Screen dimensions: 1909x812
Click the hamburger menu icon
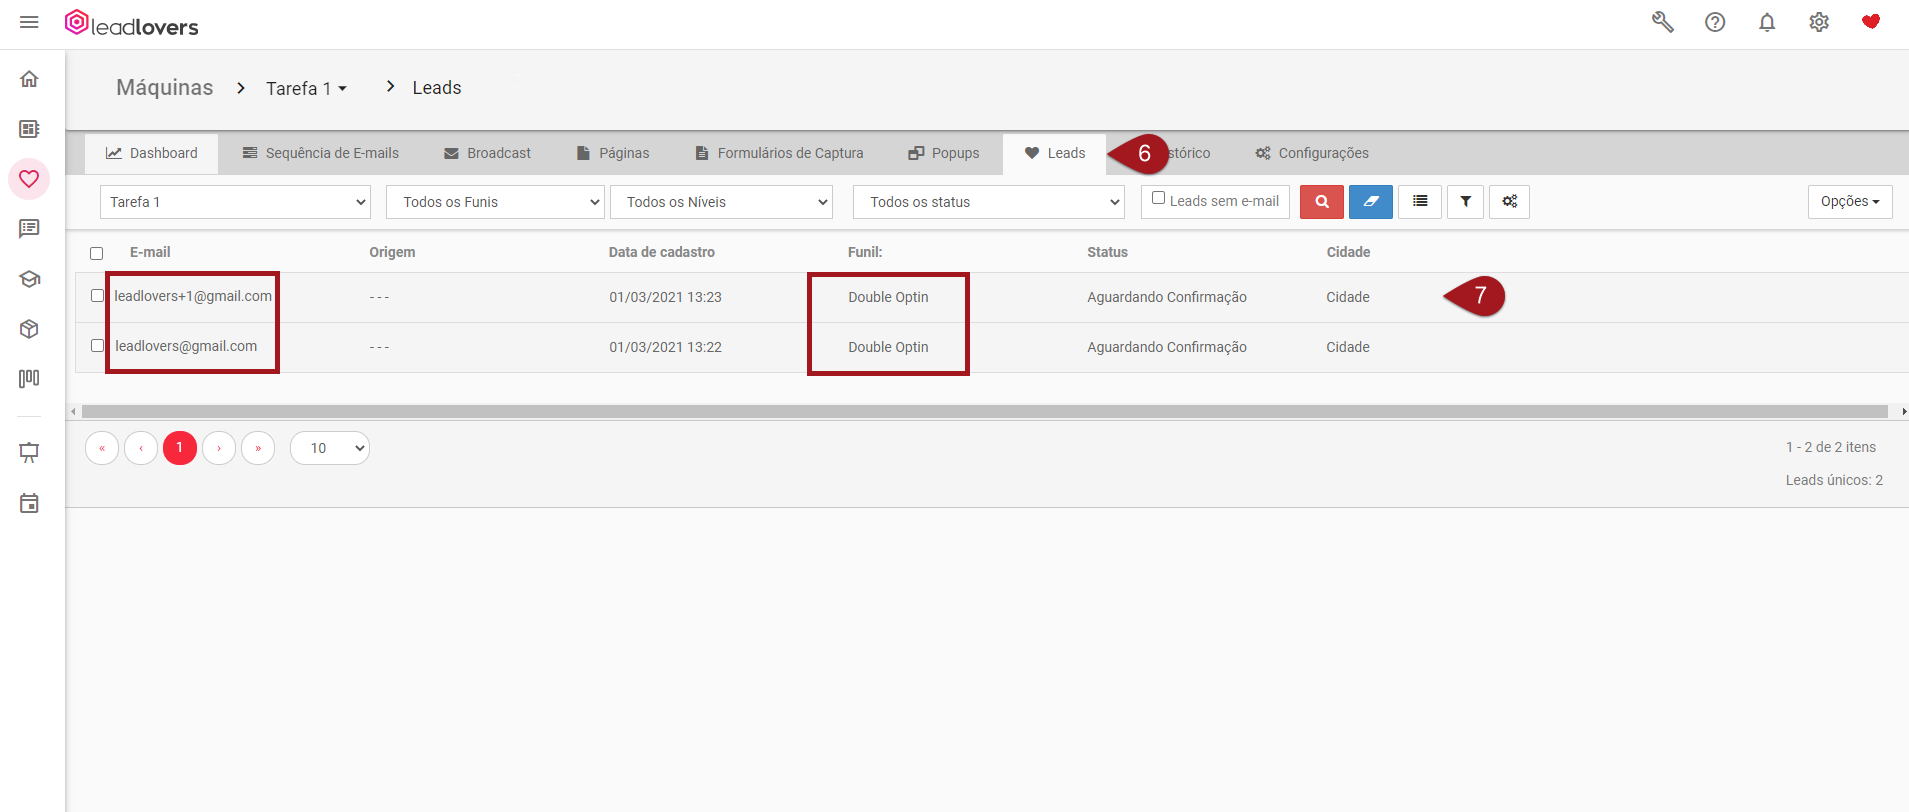click(29, 22)
